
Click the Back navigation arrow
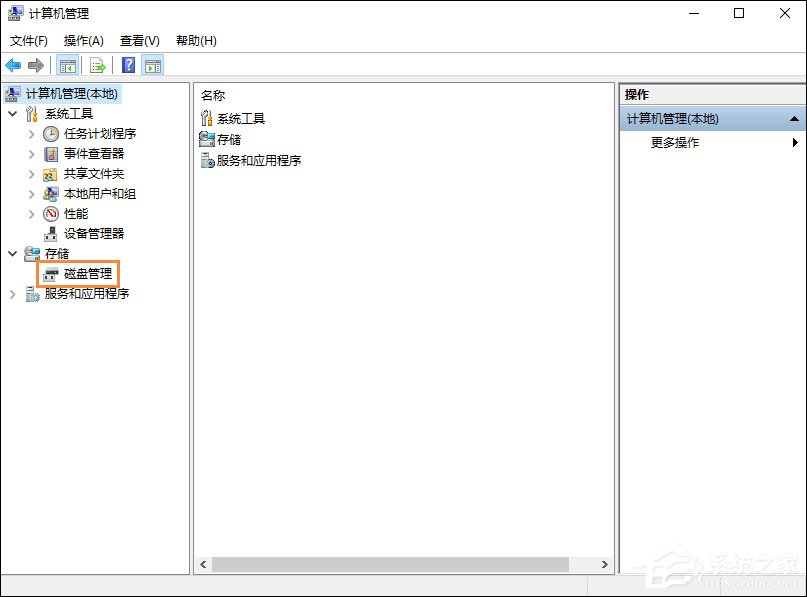(14, 64)
